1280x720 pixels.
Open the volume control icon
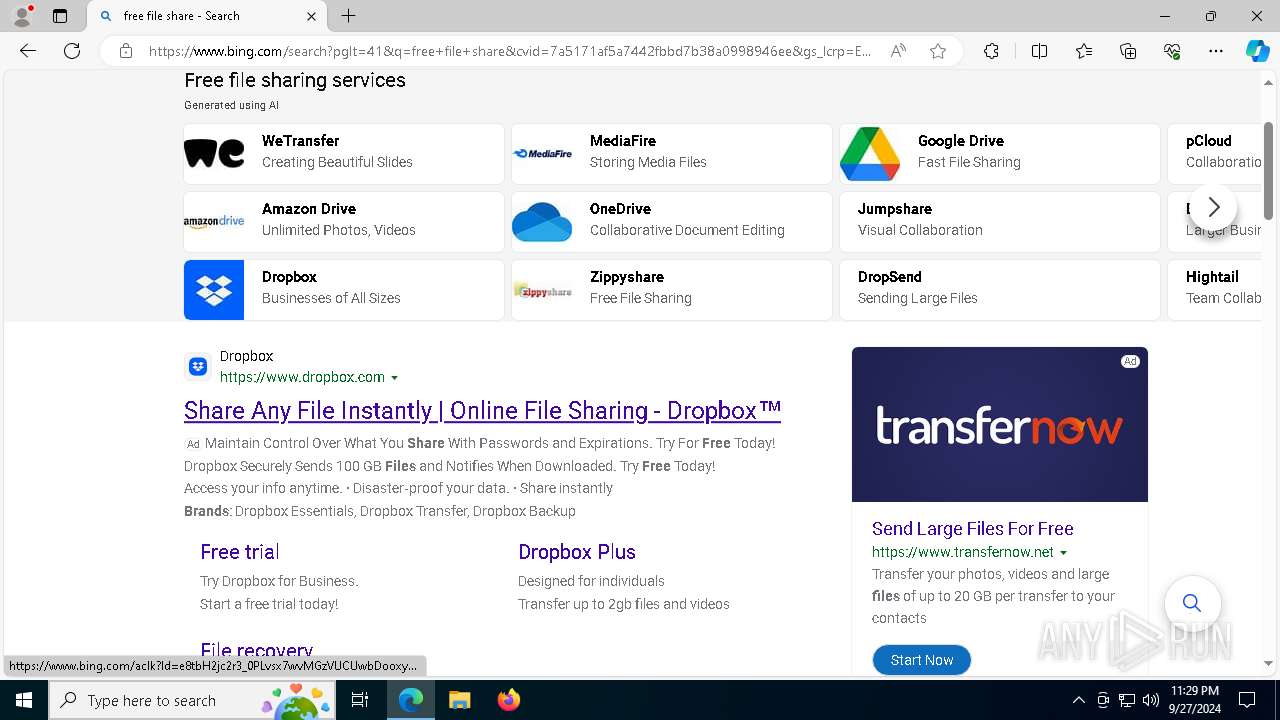coord(1150,700)
